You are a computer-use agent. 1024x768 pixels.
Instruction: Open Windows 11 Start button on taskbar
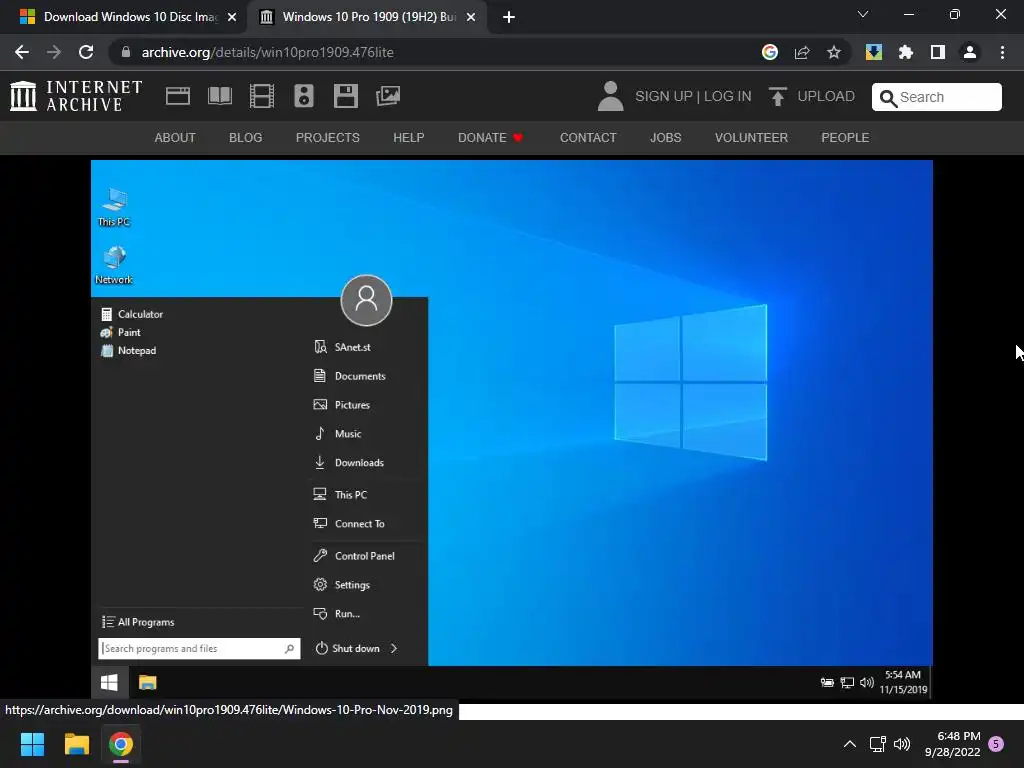[x=32, y=744]
